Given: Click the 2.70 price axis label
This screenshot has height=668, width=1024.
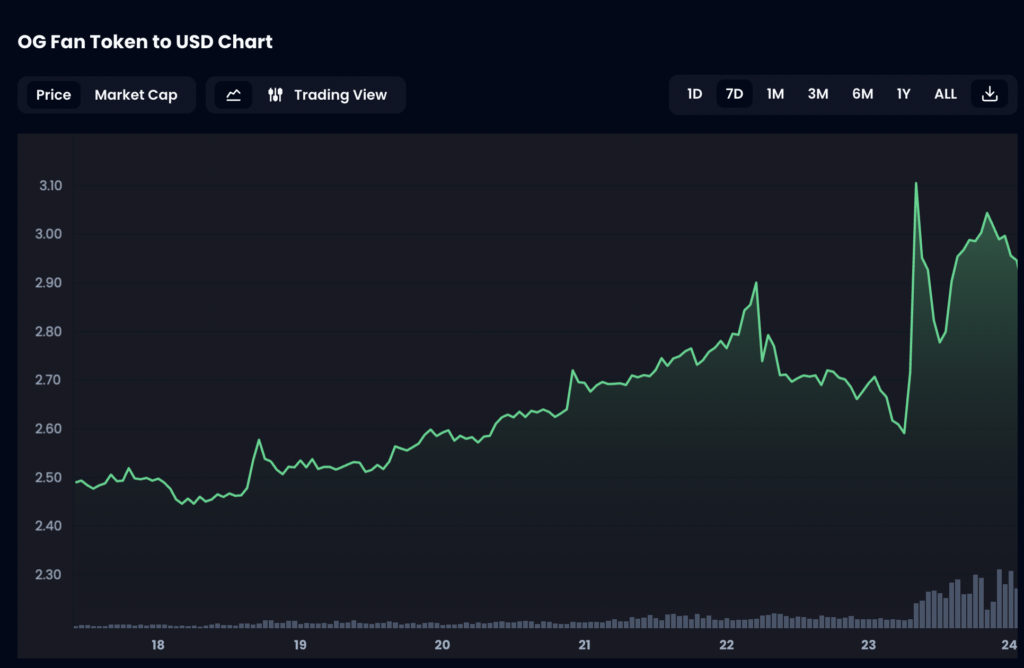Looking at the screenshot, I should [48, 380].
